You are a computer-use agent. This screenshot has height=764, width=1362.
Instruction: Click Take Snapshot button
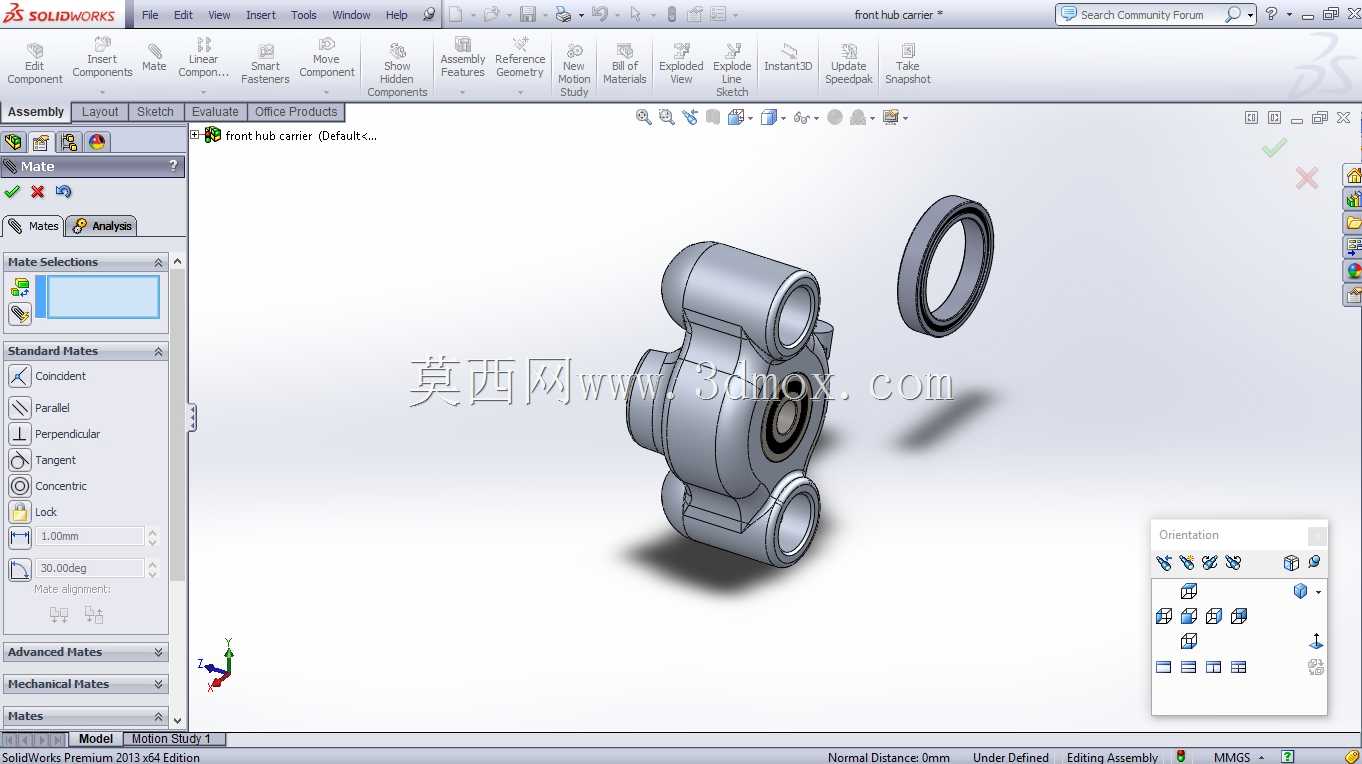tap(907, 64)
